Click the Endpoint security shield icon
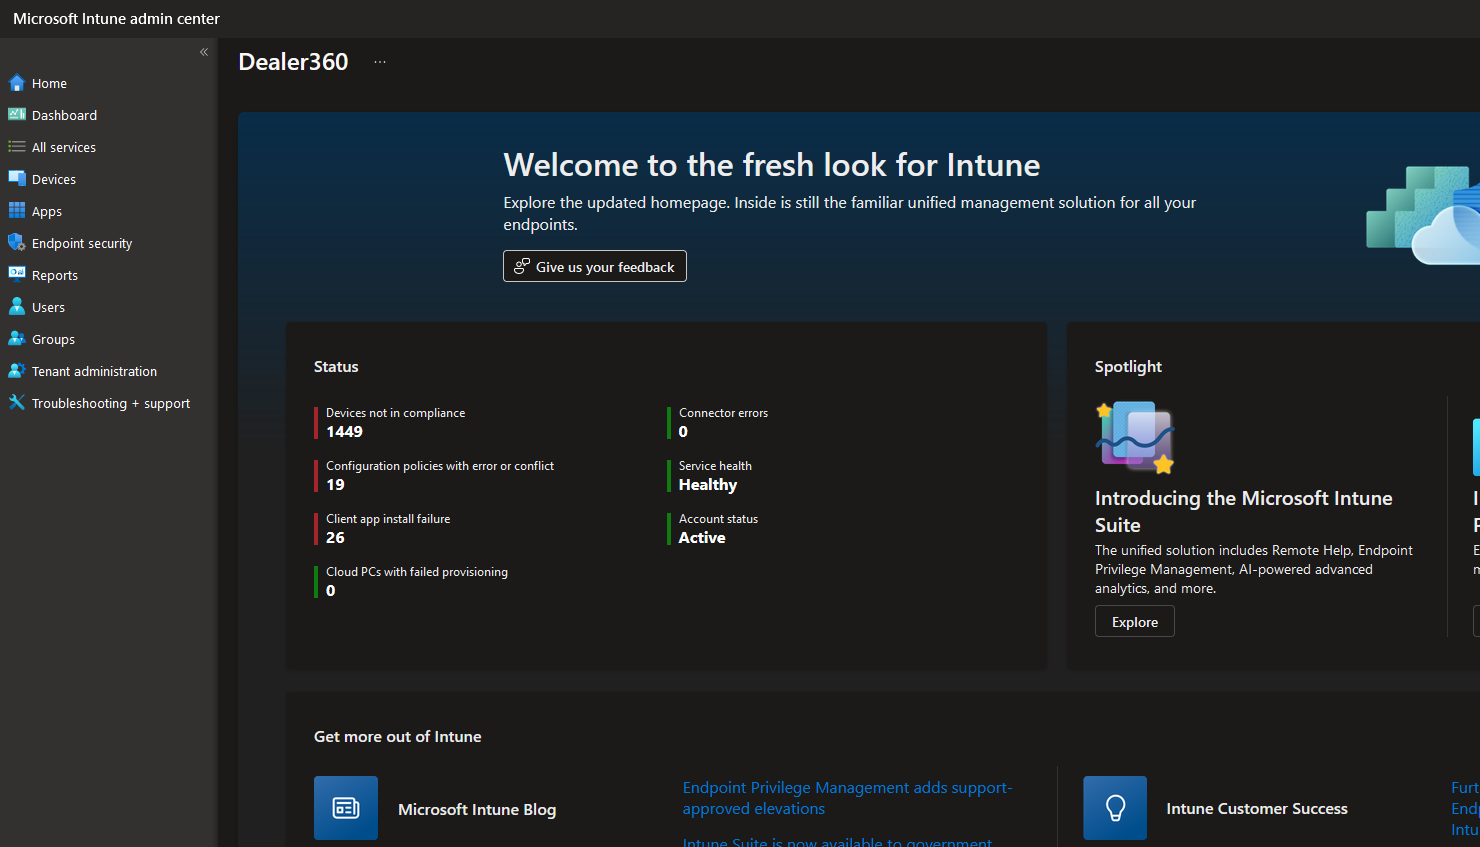The image size is (1480, 847). pos(17,243)
